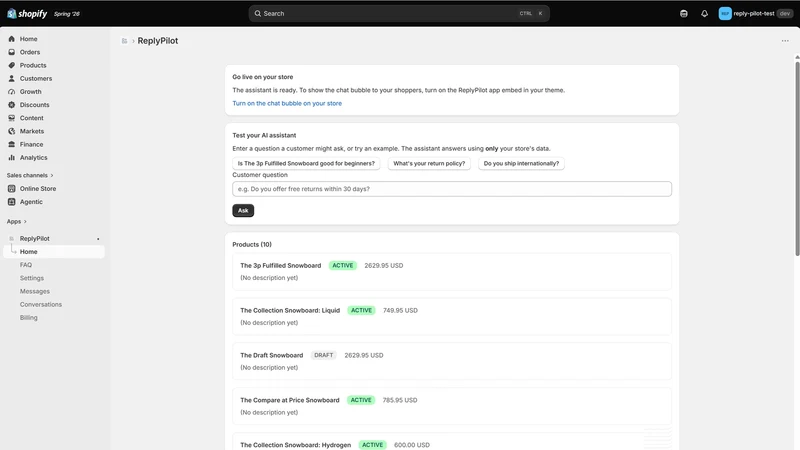Click the Products tag icon

point(12,65)
